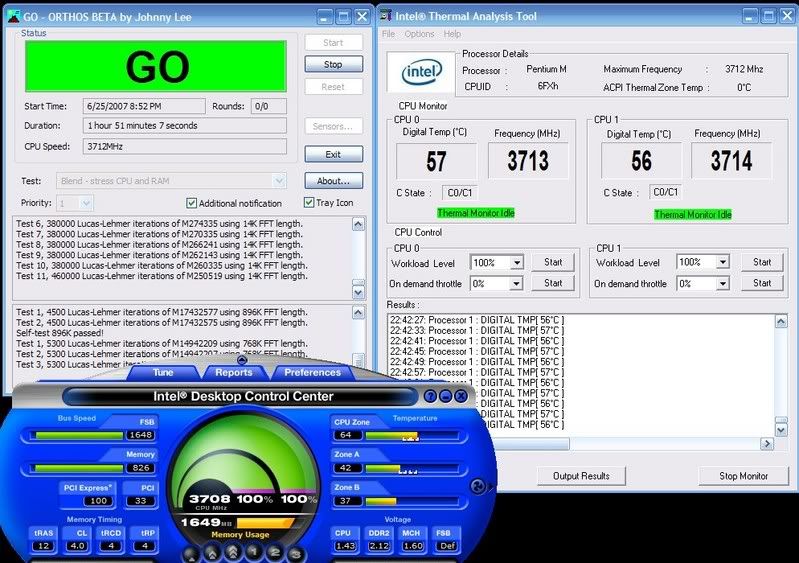Open CPU 1 On demand throttle dropdown
Screen dimensions: 799x563
pyautogui.click(x=723, y=283)
